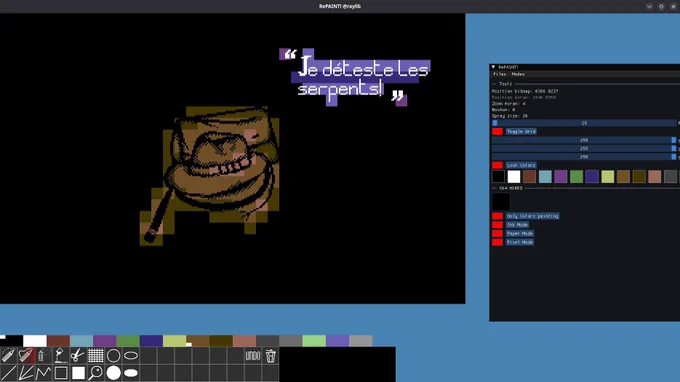Pick light blue in bottom palette bar
680x382 pixels.
pyautogui.click(x=82, y=341)
